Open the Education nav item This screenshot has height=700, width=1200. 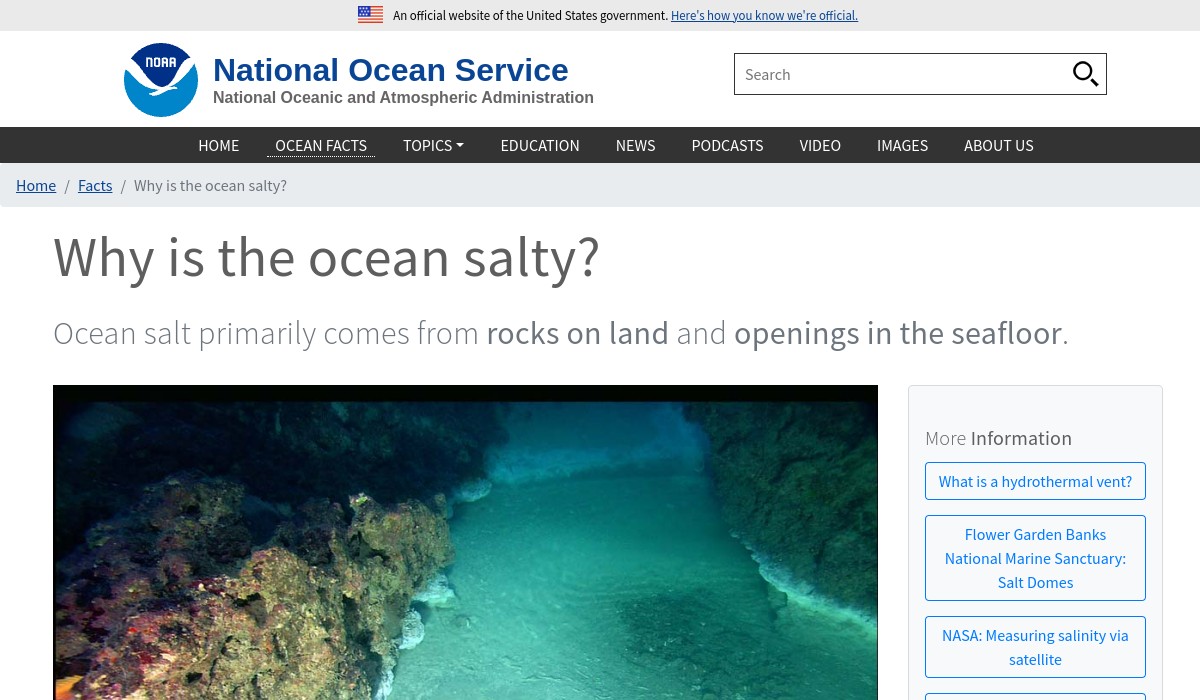click(540, 145)
